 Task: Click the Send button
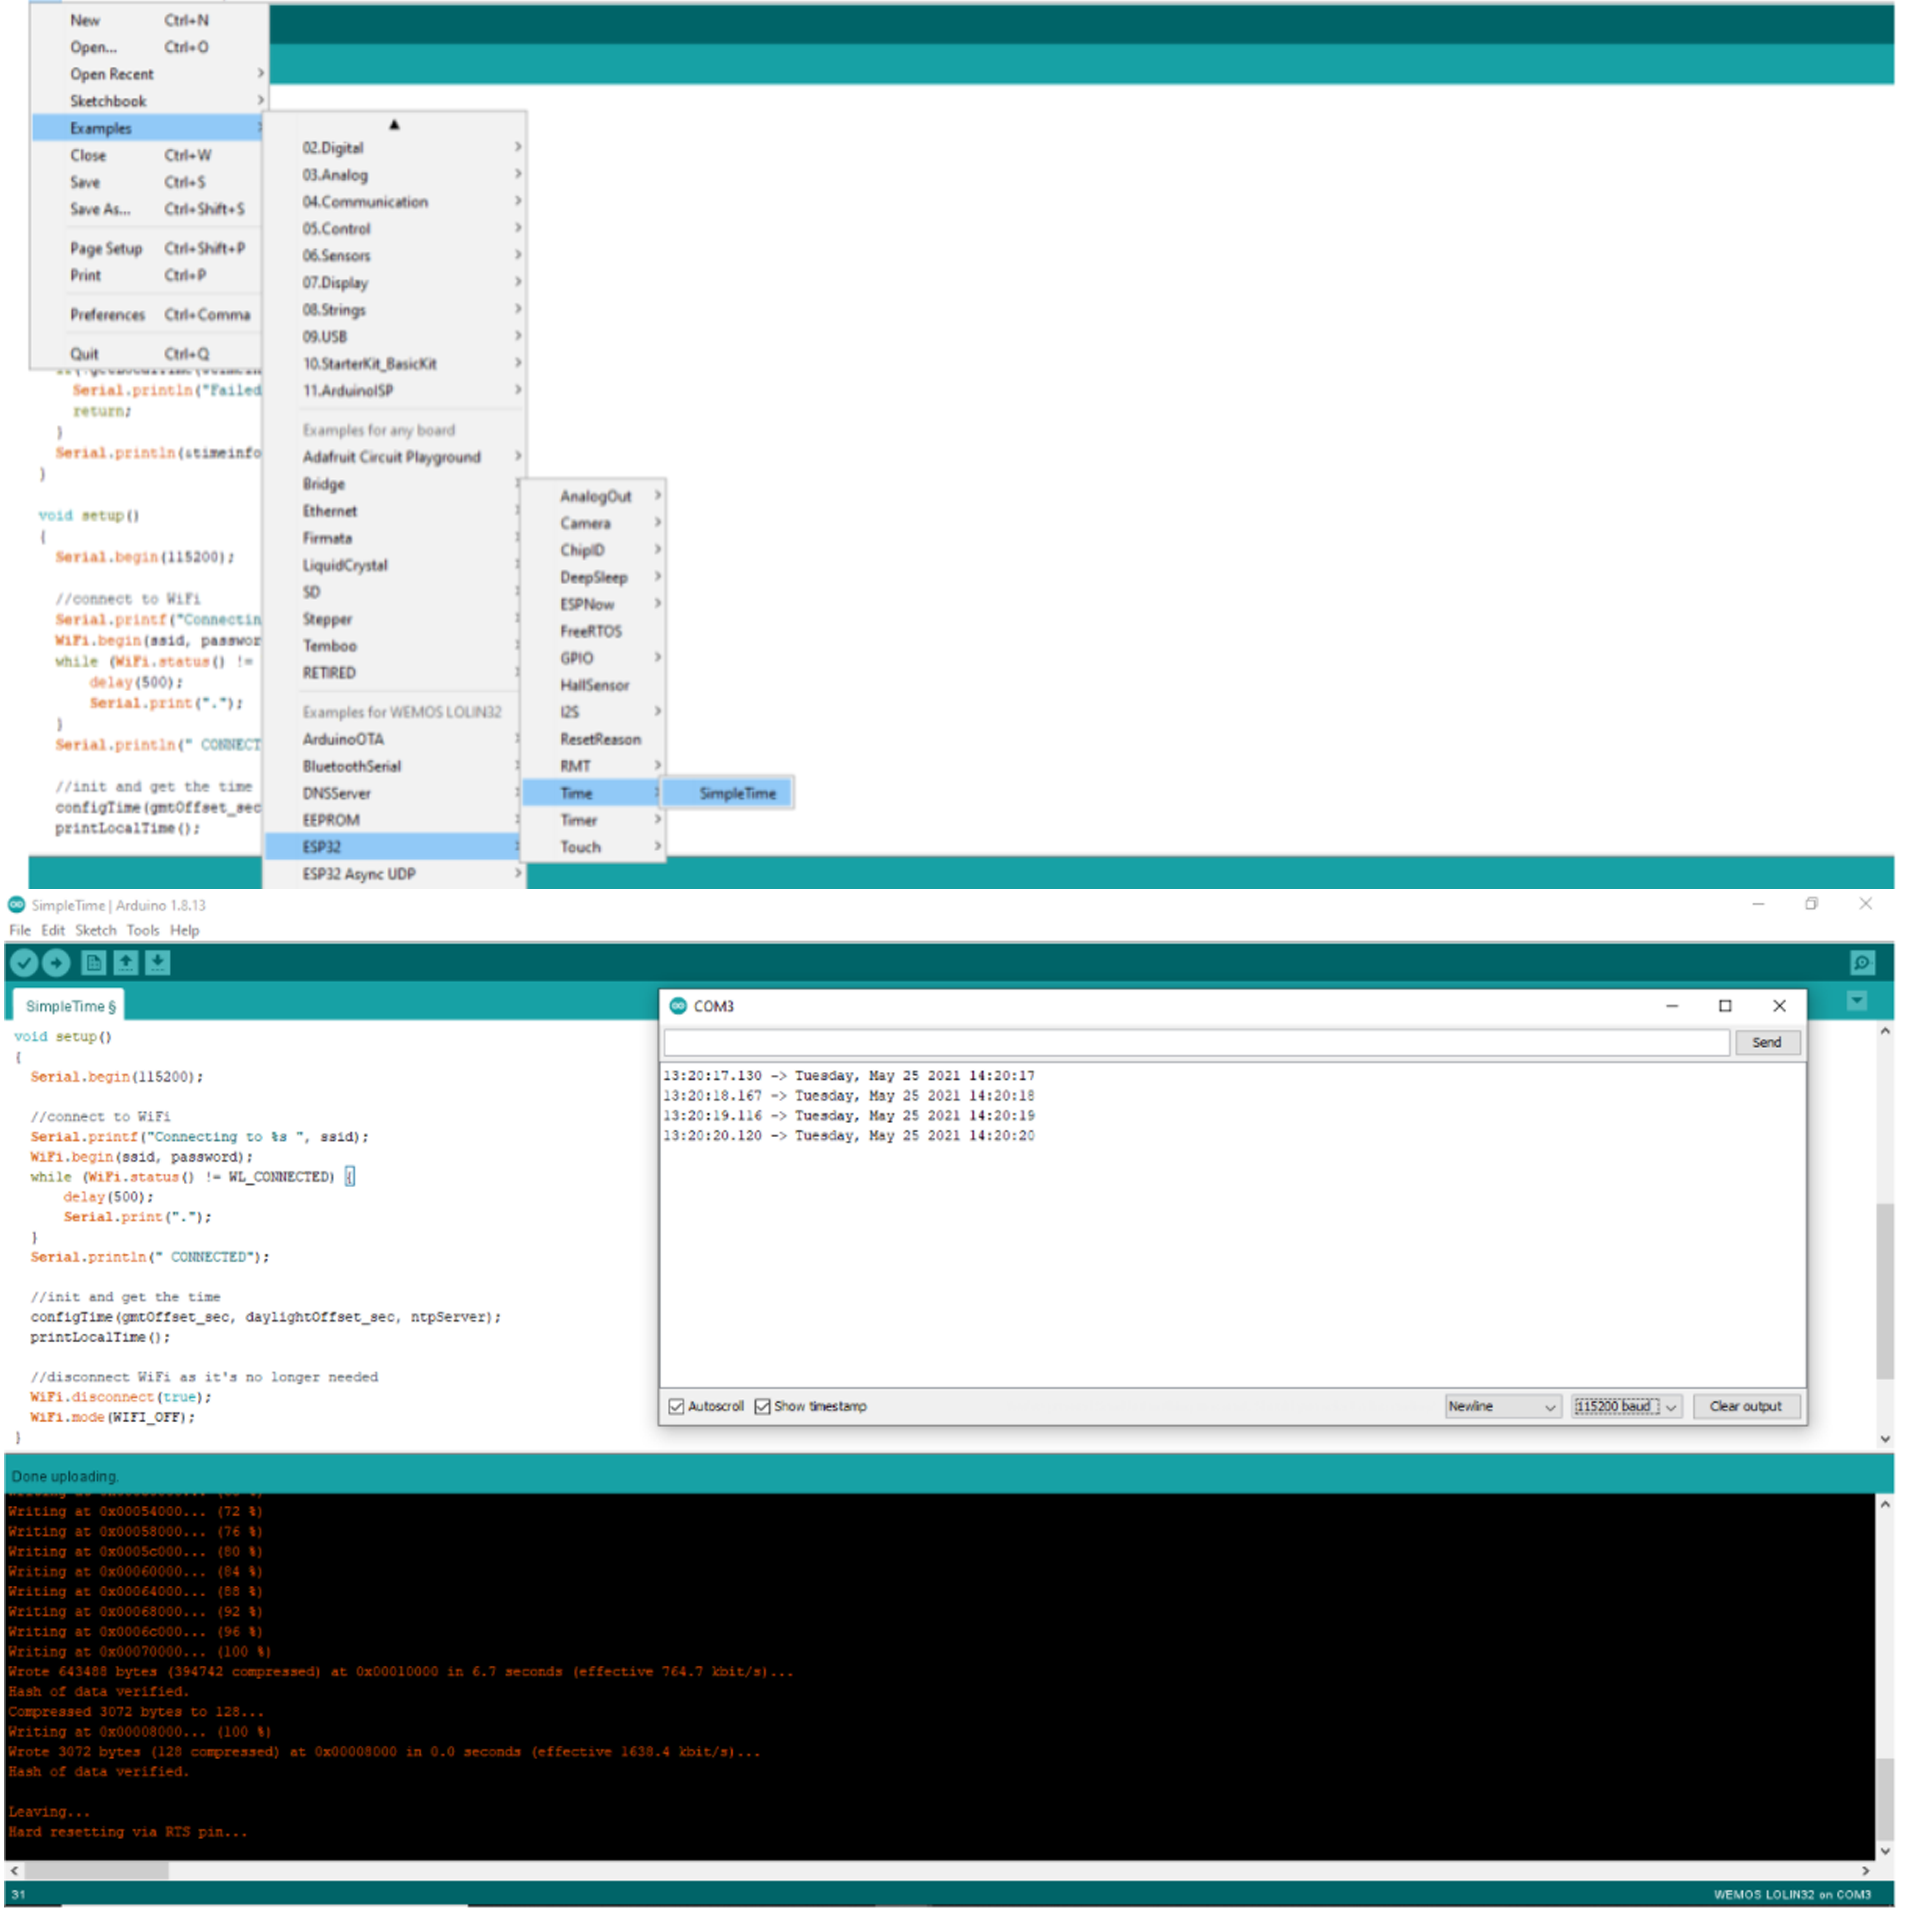point(1766,1042)
